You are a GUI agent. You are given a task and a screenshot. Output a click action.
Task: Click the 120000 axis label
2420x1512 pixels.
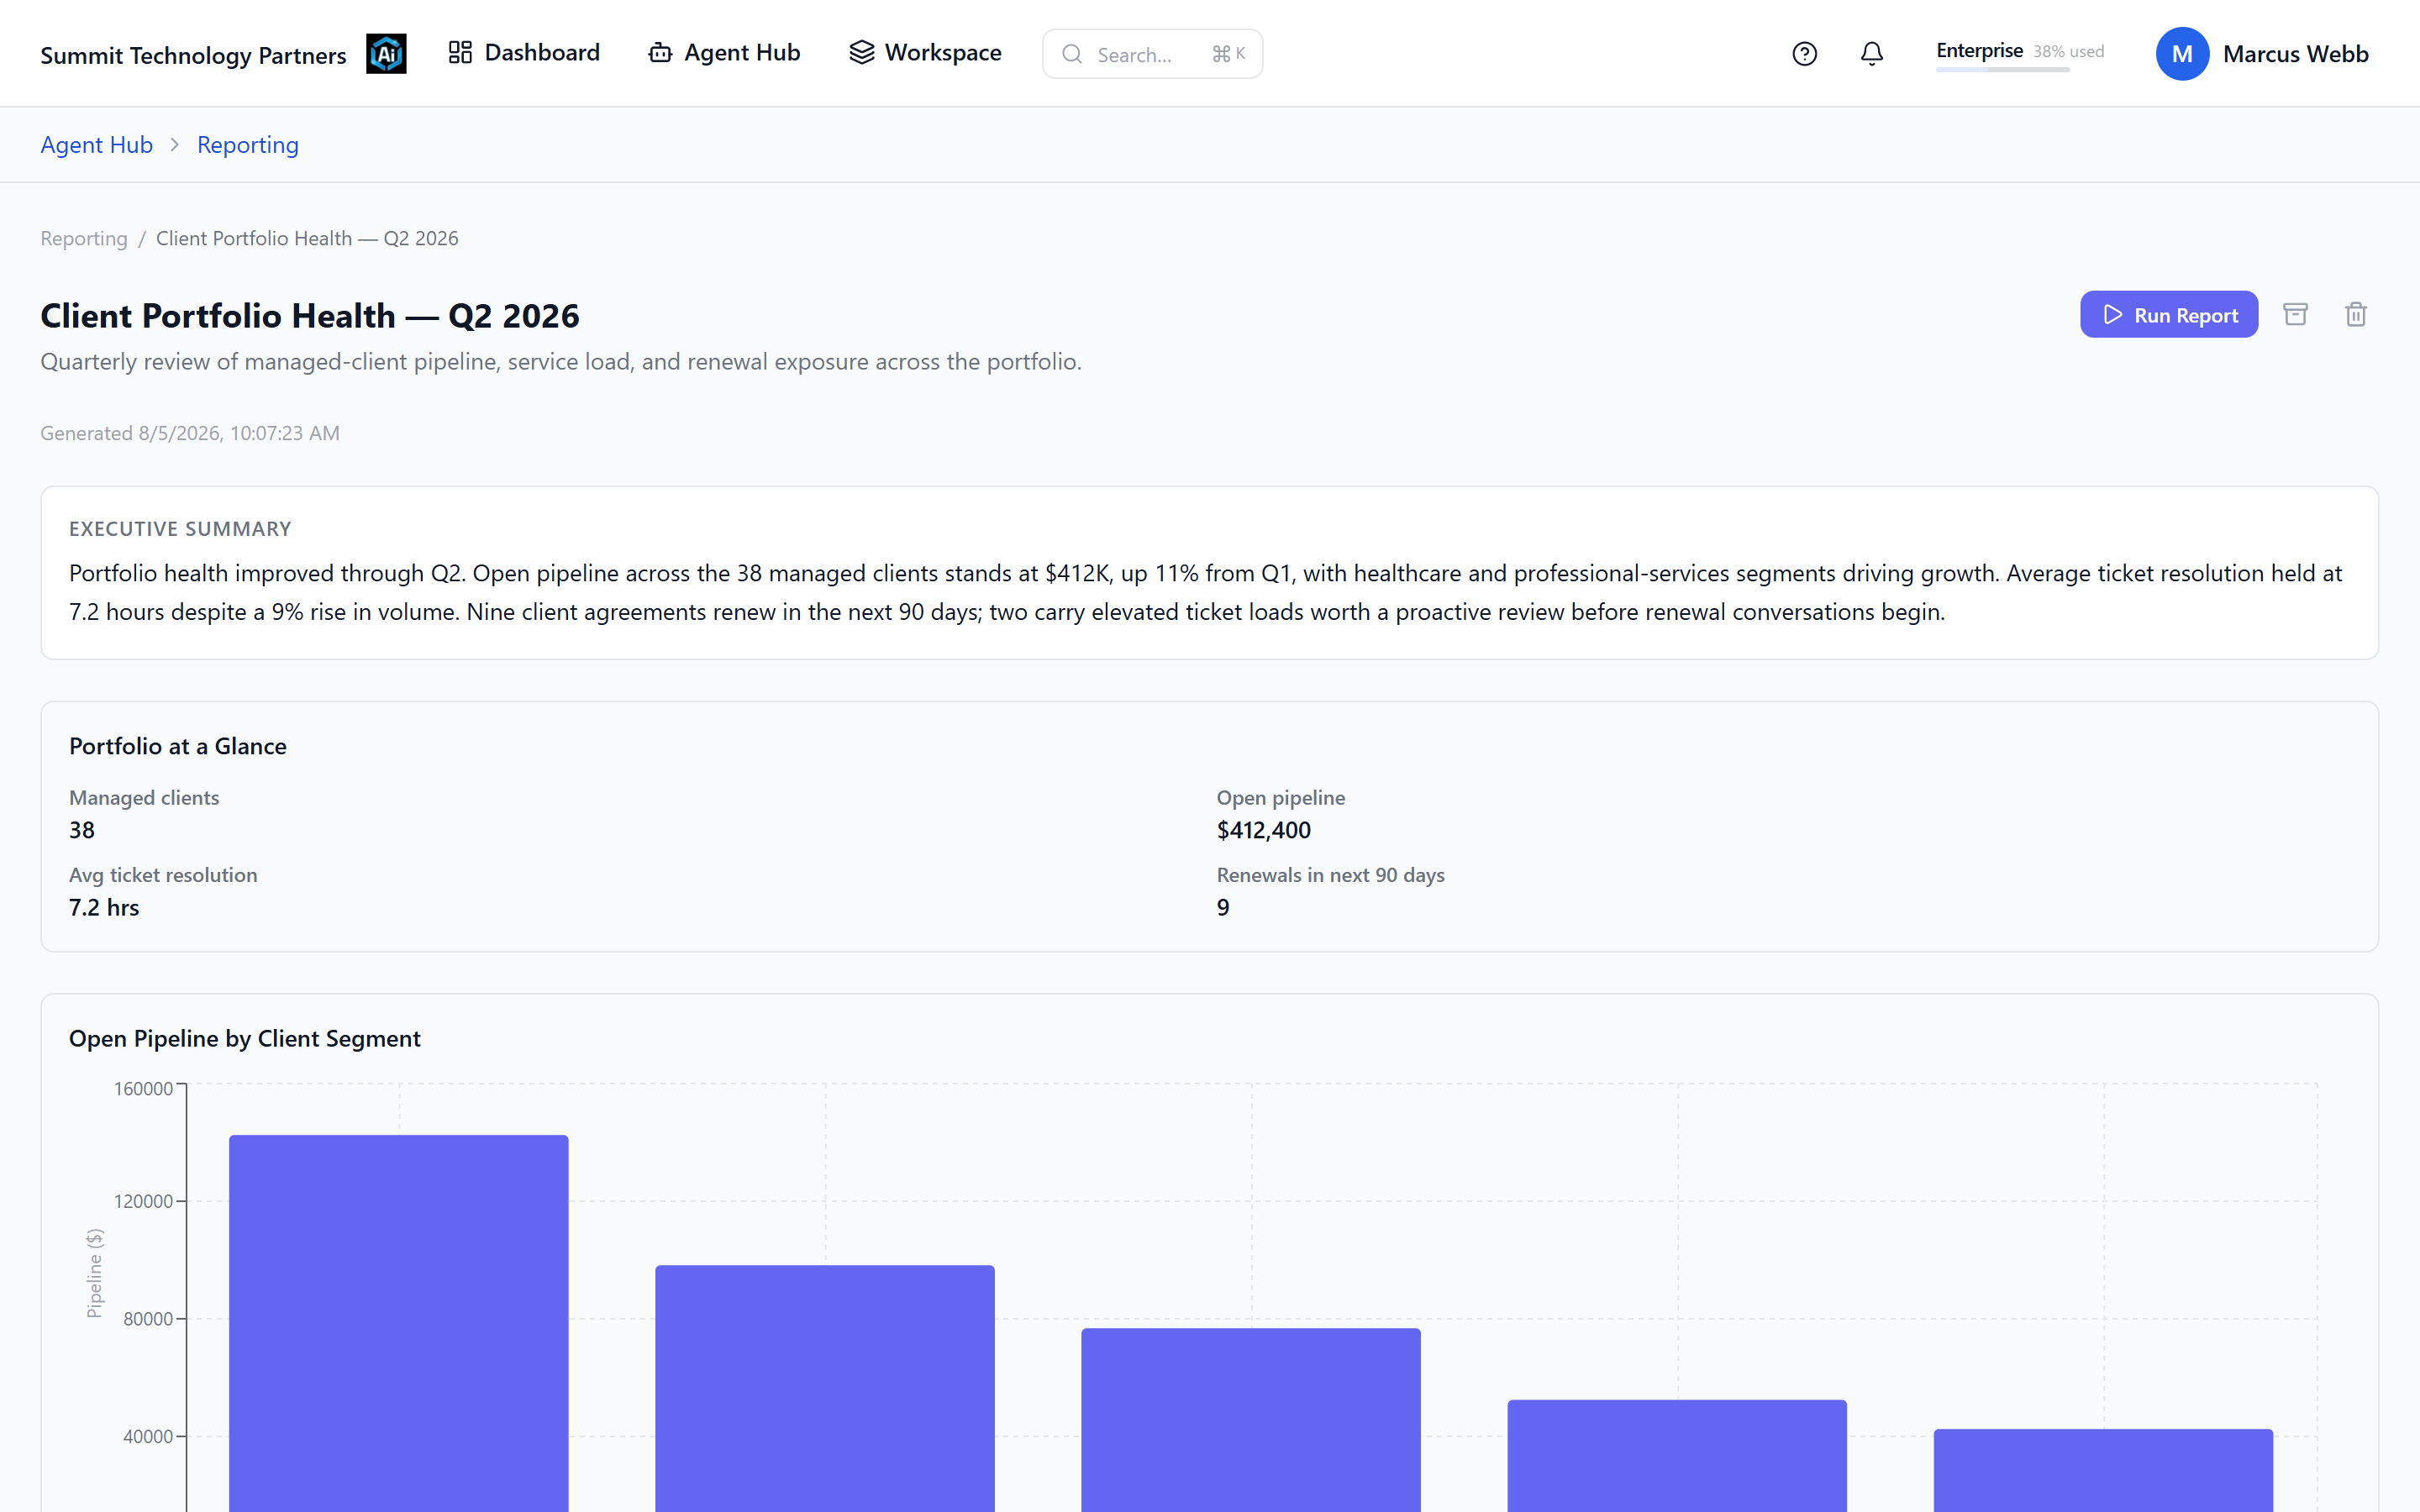tap(143, 1201)
